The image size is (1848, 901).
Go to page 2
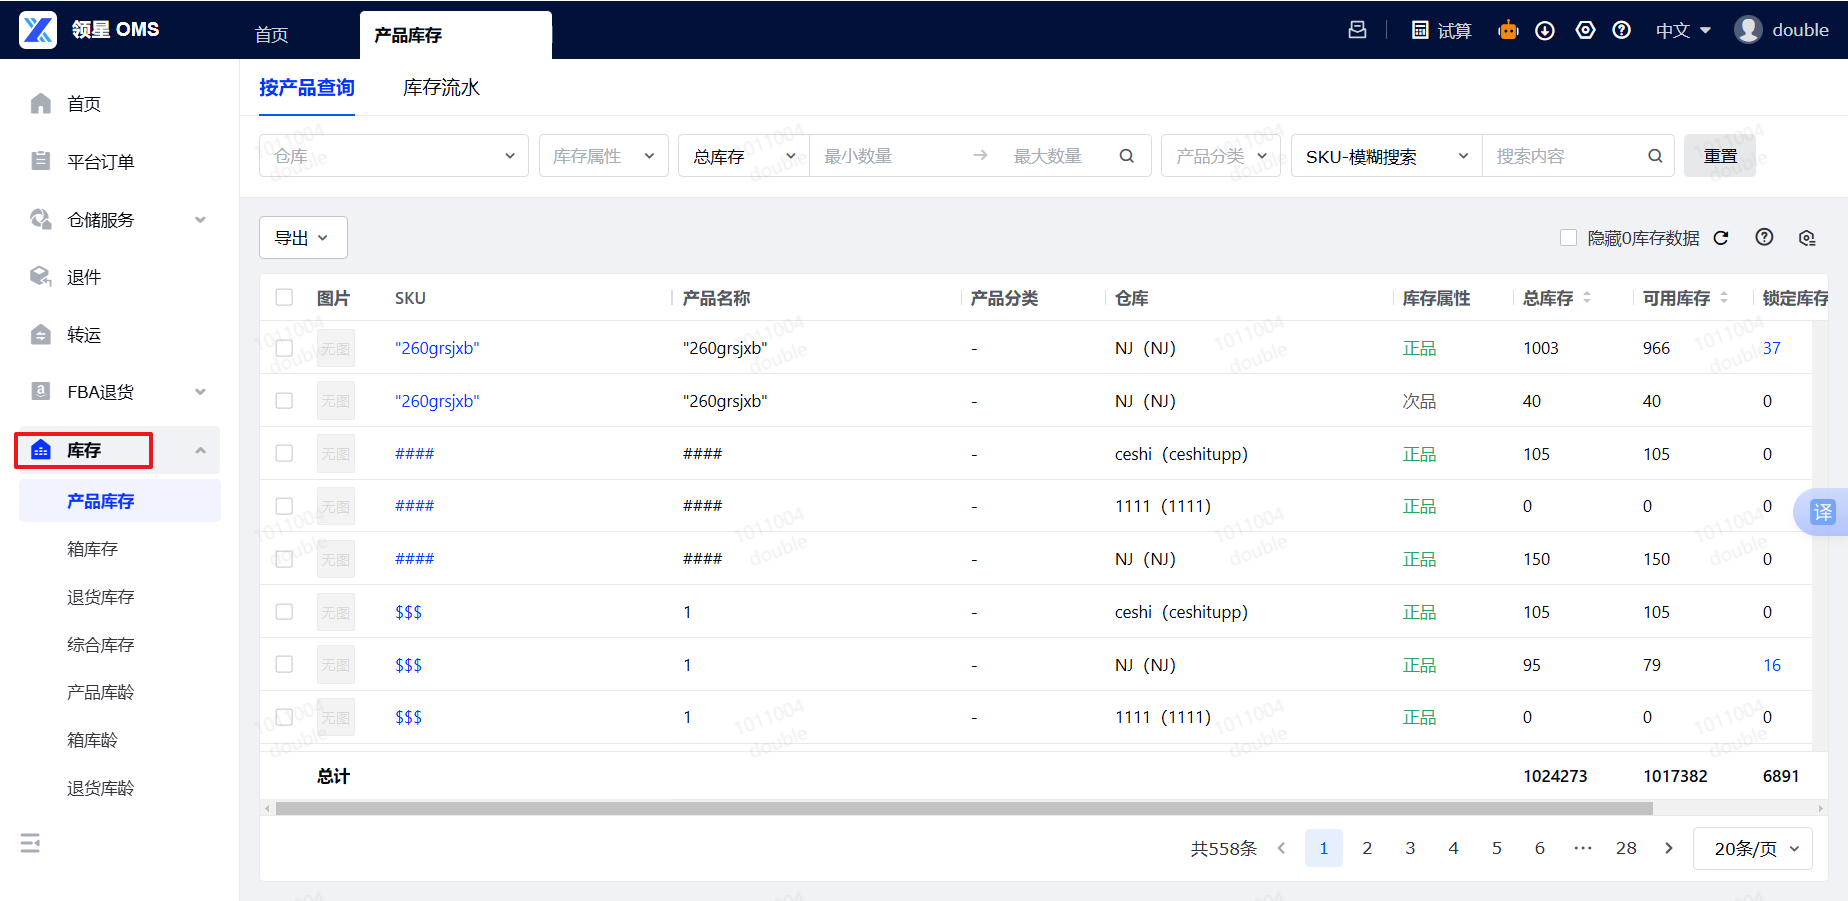point(1367,848)
